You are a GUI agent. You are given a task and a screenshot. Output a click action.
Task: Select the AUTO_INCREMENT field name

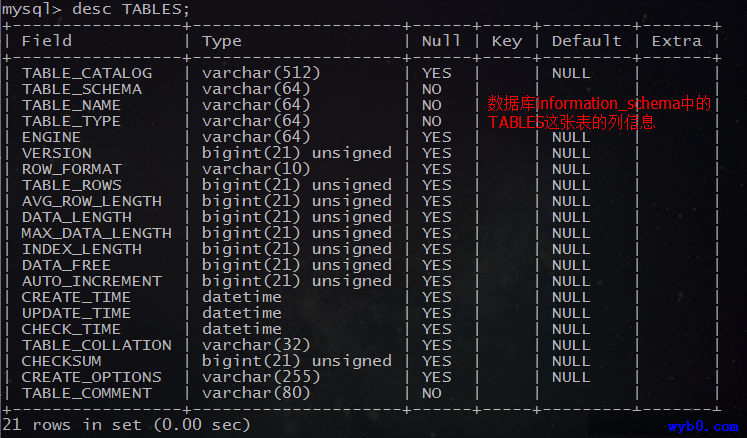[x=92, y=282]
